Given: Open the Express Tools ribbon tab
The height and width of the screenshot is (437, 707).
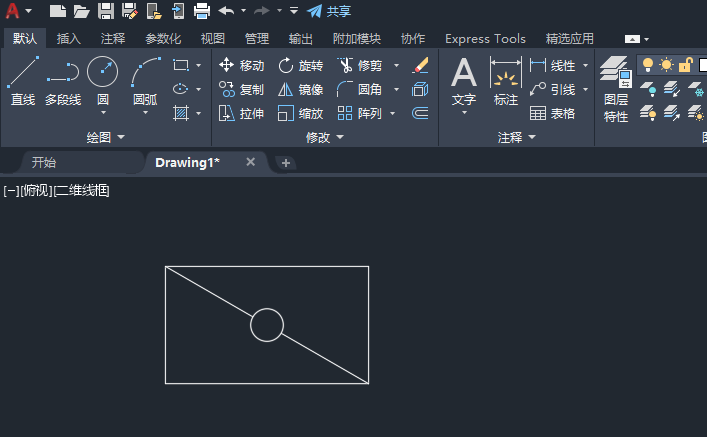Looking at the screenshot, I should pos(485,39).
